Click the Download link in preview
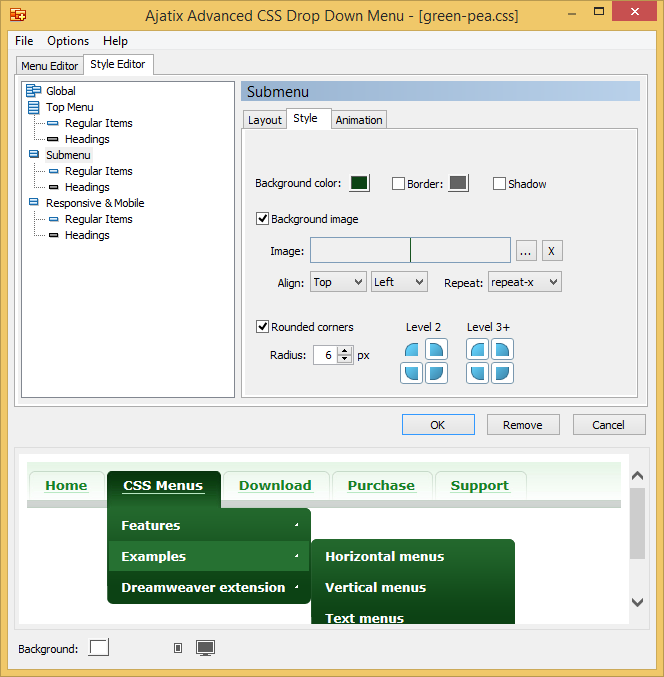Screen dimensions: 664x677 click(x=275, y=485)
